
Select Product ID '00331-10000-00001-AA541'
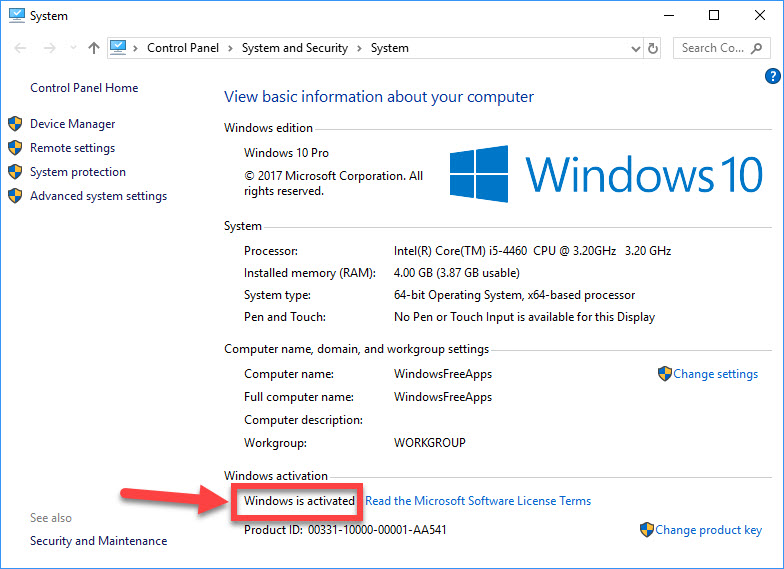point(377,530)
